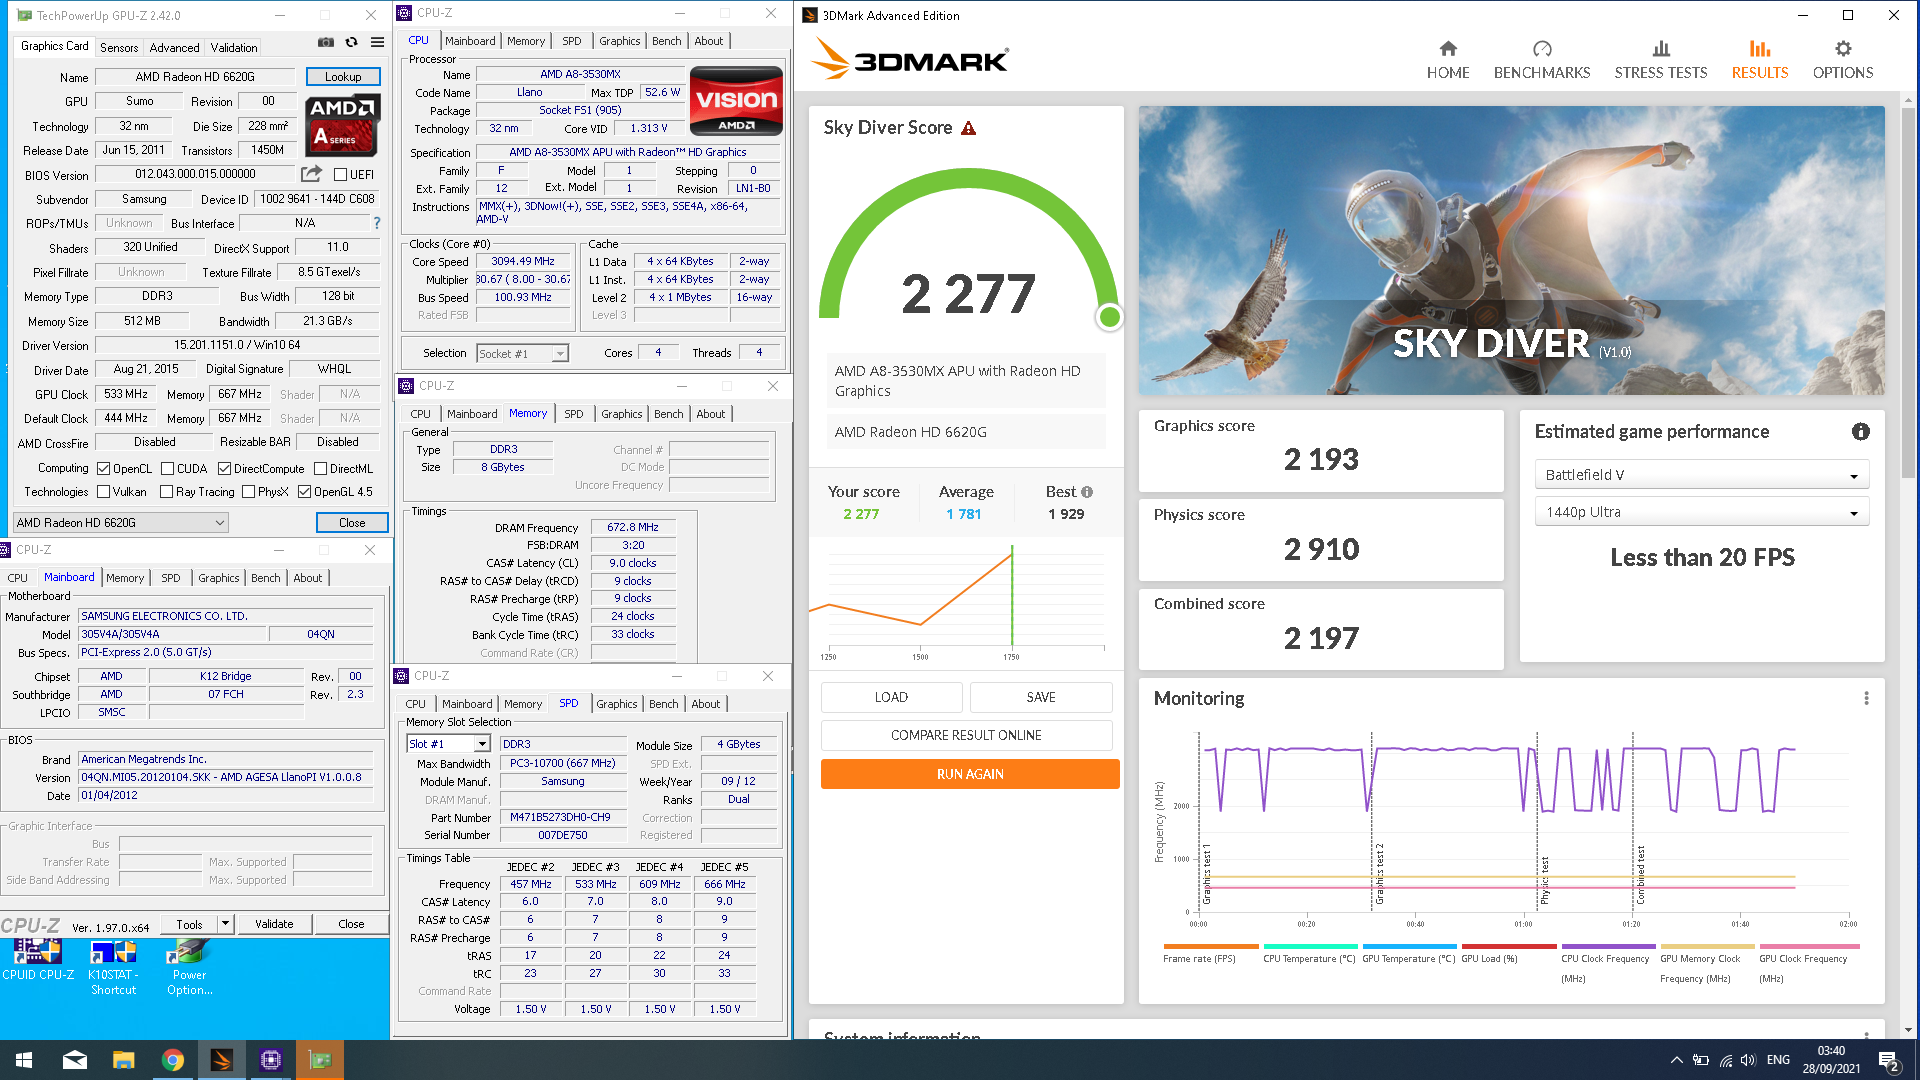Toggle Vulkan checkbox
The width and height of the screenshot is (1920, 1080).
pyautogui.click(x=104, y=492)
